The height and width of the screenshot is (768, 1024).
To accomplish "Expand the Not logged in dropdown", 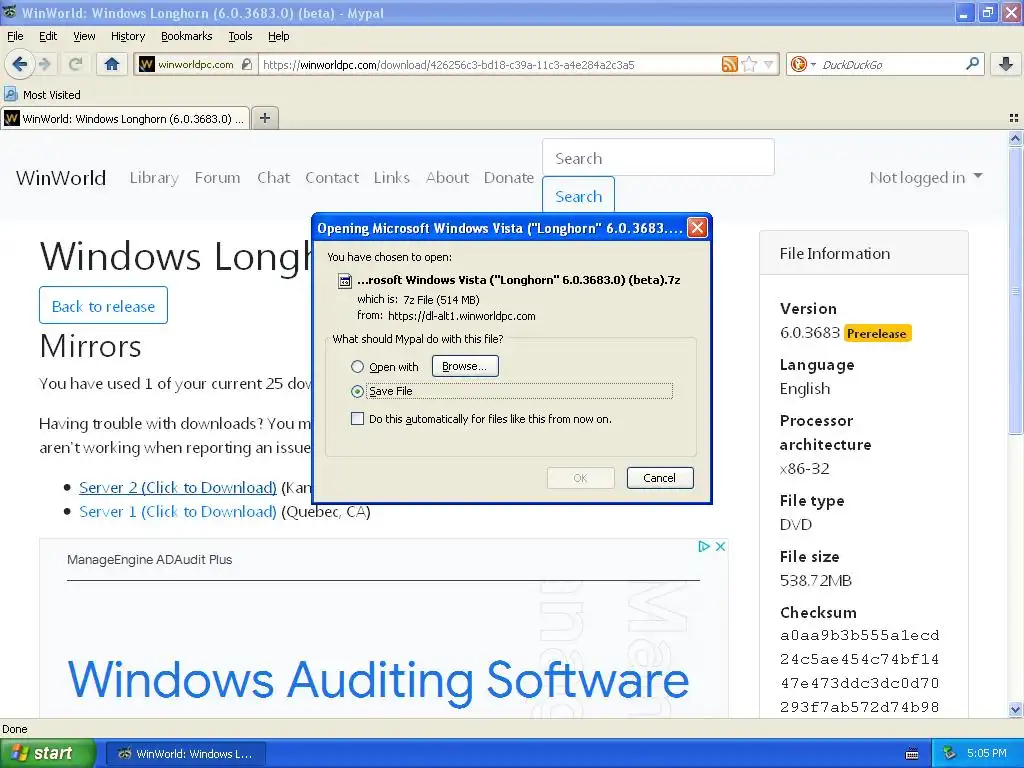I will coord(925,178).
